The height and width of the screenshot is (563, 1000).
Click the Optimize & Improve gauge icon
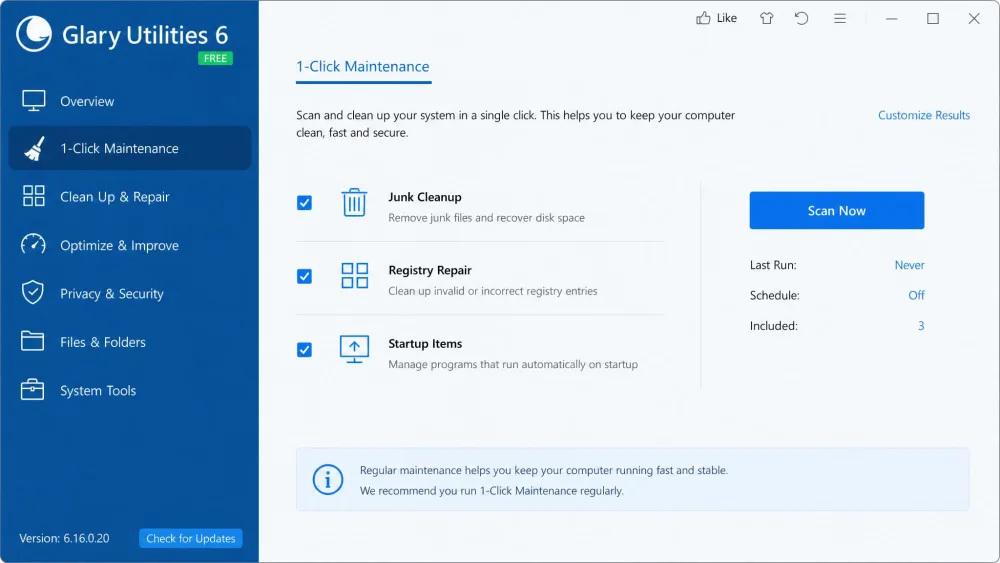[33, 245]
